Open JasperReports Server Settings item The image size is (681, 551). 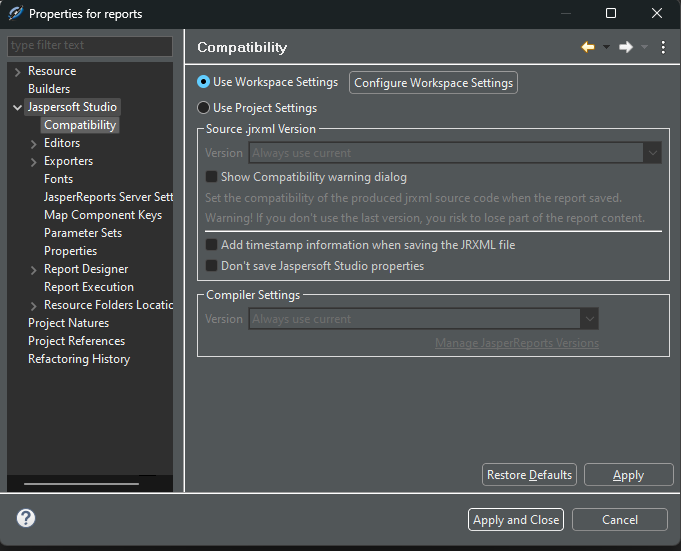[x=108, y=197]
